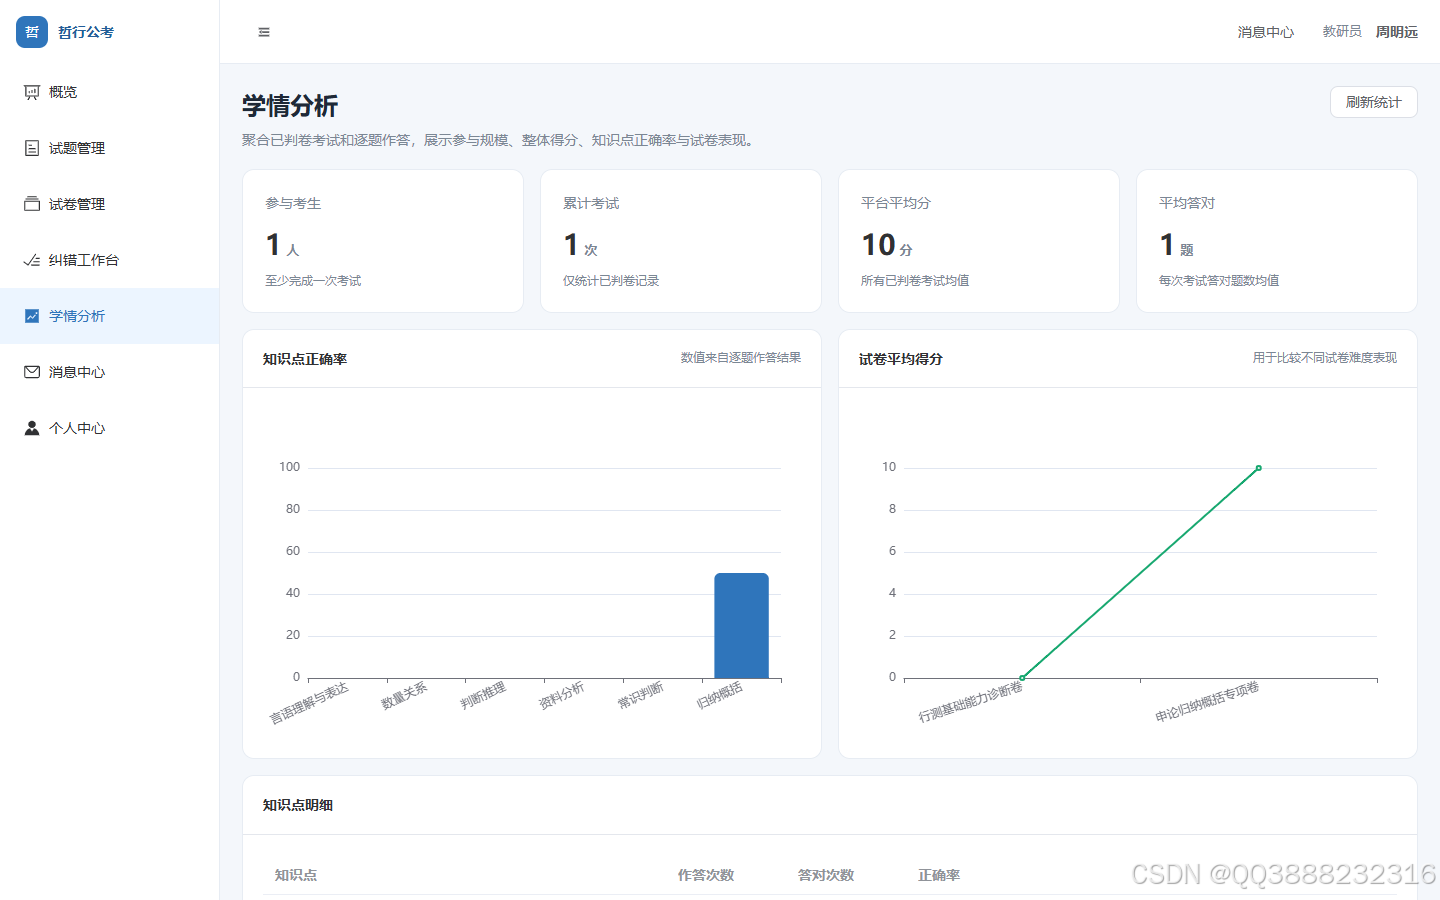
Task: Click the 行测基础能力诊断卷 line chart data point
Action: pos(1022,678)
